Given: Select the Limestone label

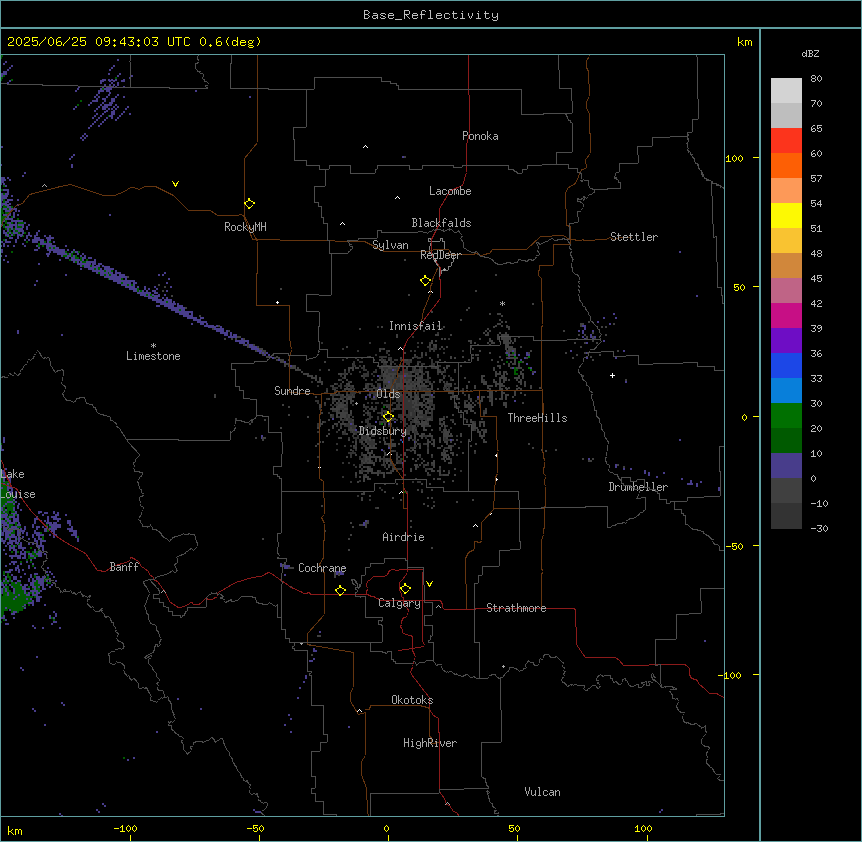Looking at the screenshot, I should tap(153, 356).
